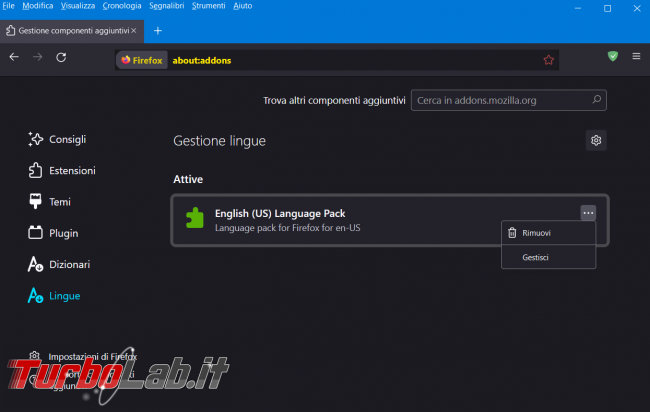Open the Cronologia menu
The height and width of the screenshot is (412, 650).
[x=122, y=6]
